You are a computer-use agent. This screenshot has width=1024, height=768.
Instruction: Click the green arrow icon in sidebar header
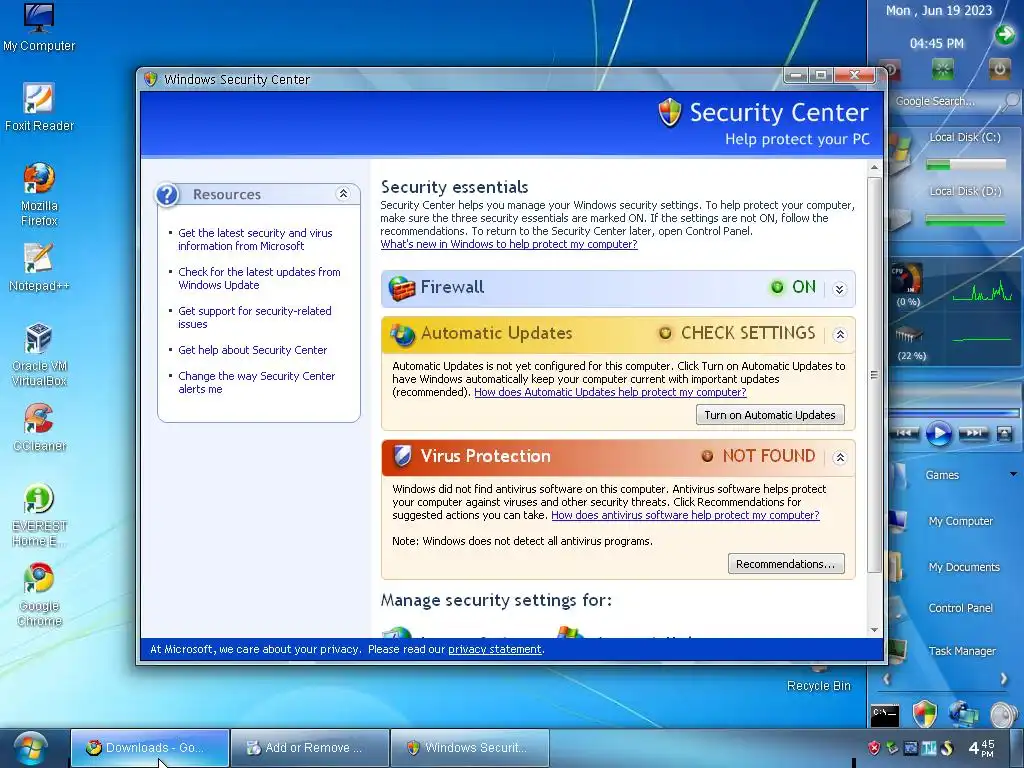tap(1005, 34)
